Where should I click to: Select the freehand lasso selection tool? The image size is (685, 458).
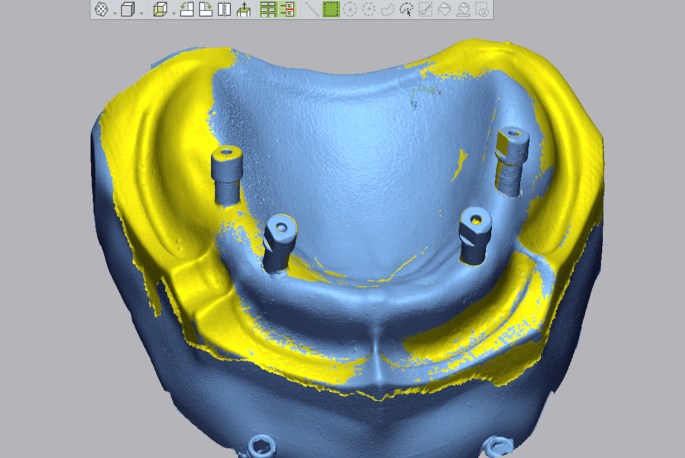[387, 9]
